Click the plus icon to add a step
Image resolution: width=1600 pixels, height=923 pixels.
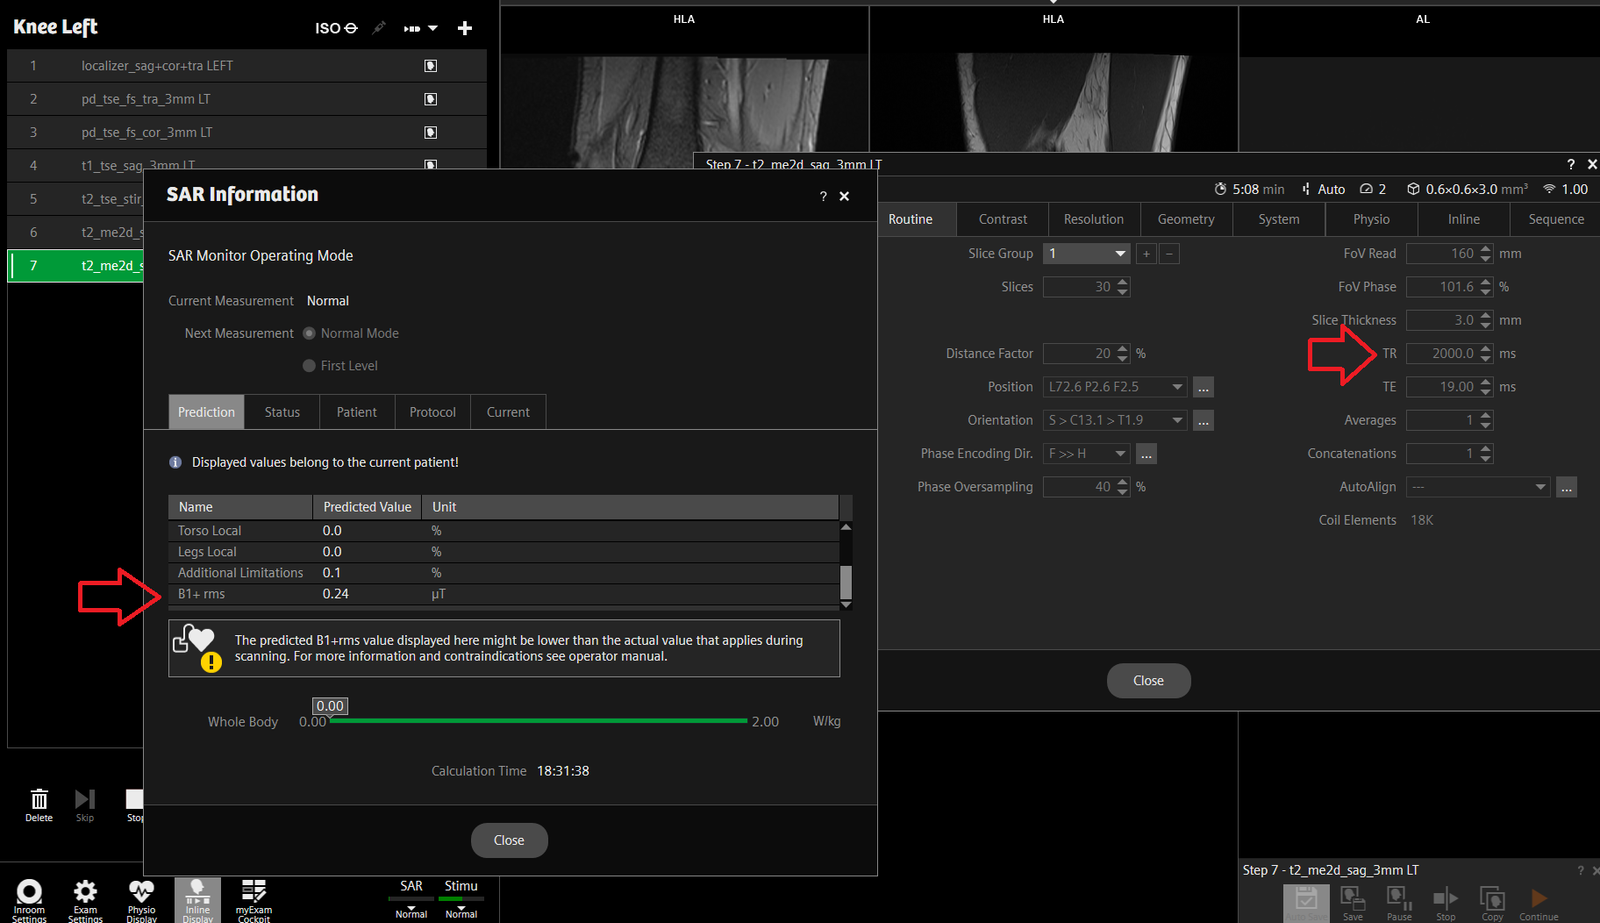pos(465,28)
